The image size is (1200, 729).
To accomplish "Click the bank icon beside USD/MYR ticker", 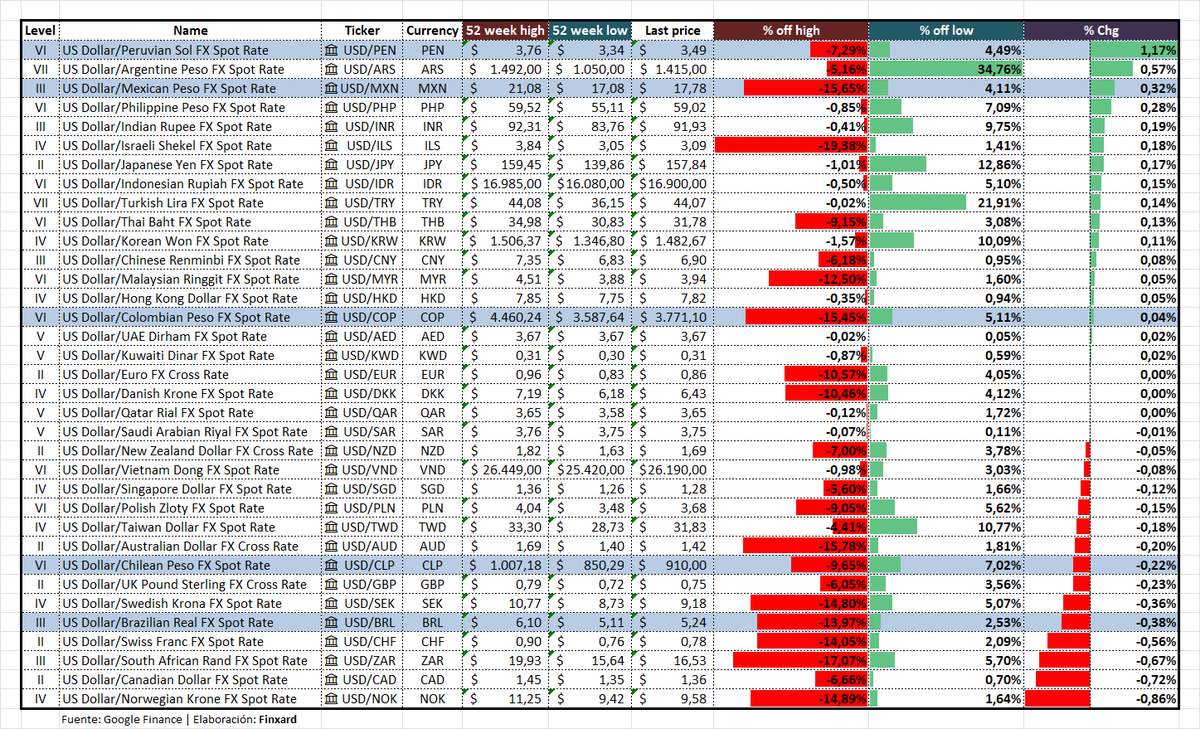I will 332,278.
